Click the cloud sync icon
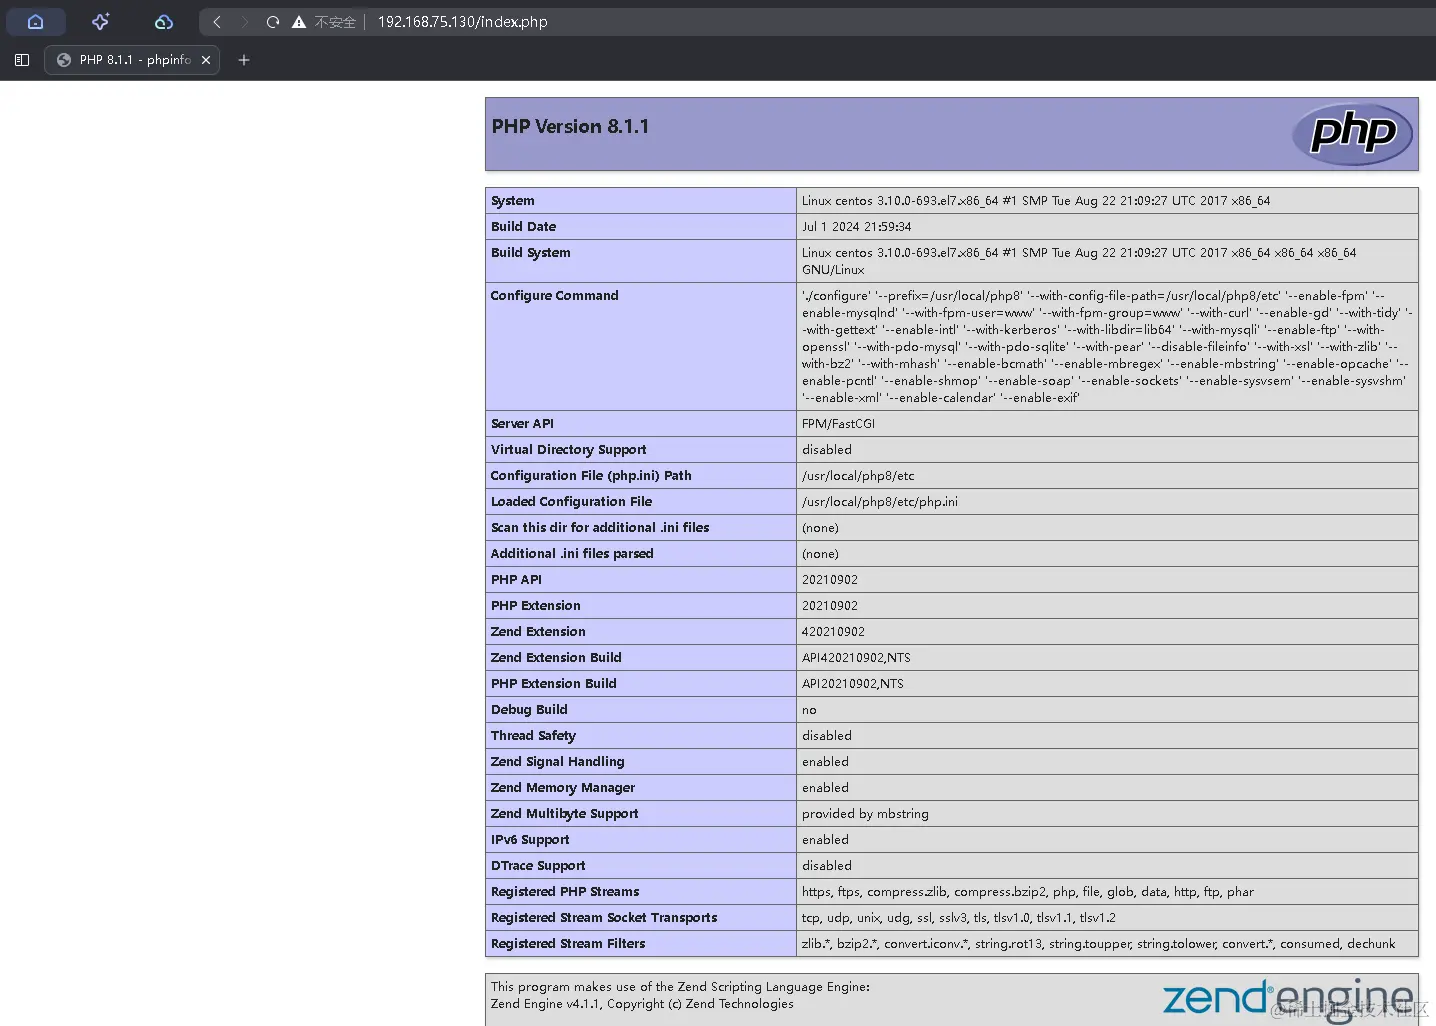The image size is (1436, 1026). pyautogui.click(x=164, y=21)
